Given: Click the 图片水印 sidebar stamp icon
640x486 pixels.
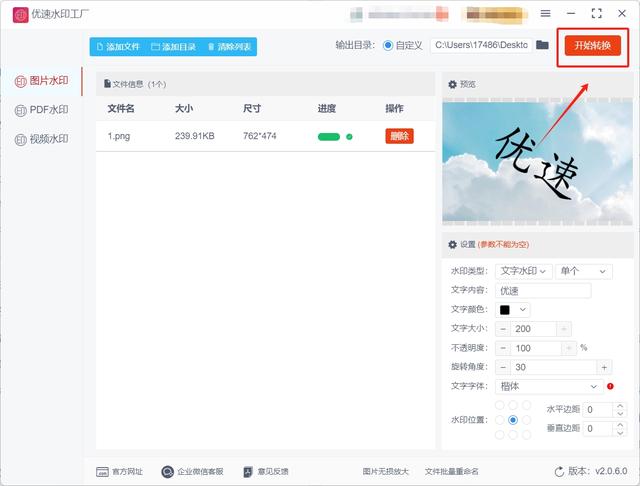Looking at the screenshot, I should [20, 81].
